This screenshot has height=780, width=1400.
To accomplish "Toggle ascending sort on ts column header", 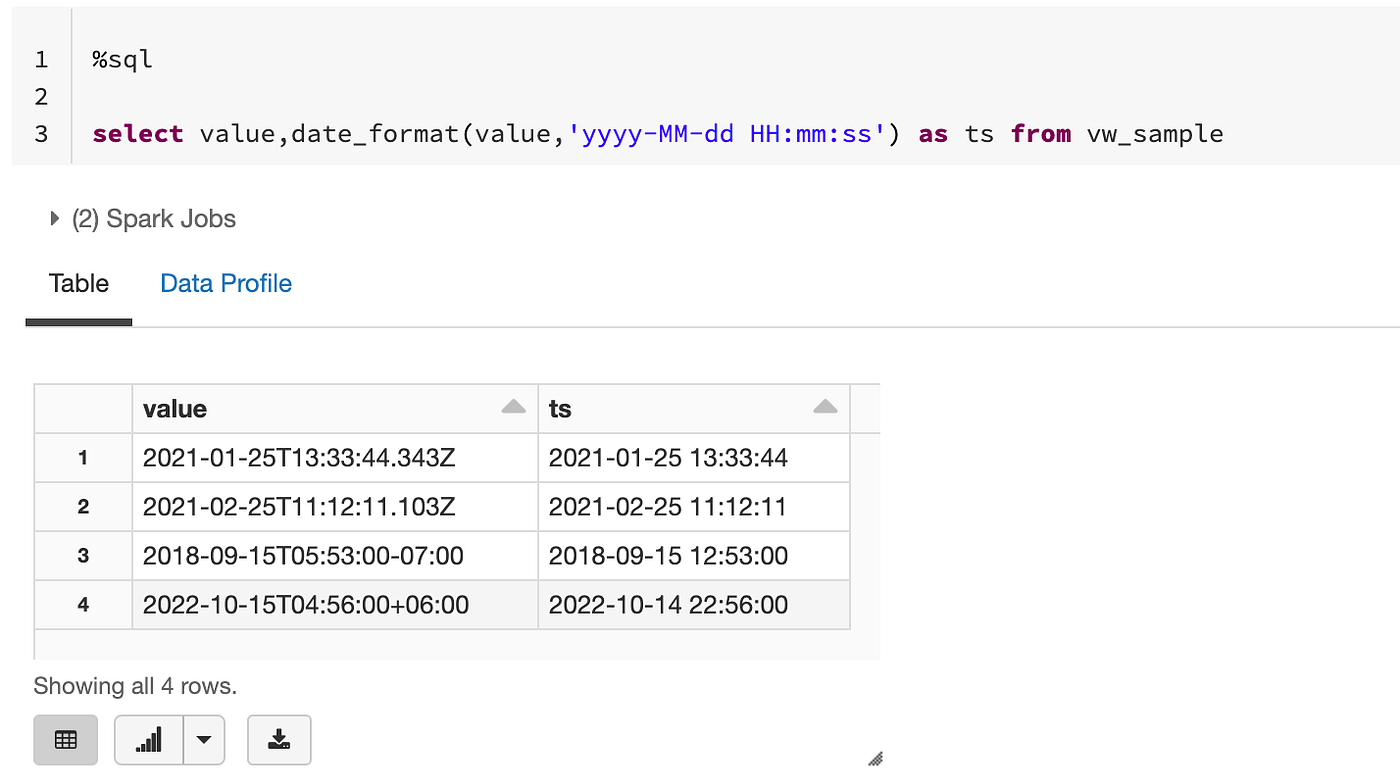I will 825,406.
